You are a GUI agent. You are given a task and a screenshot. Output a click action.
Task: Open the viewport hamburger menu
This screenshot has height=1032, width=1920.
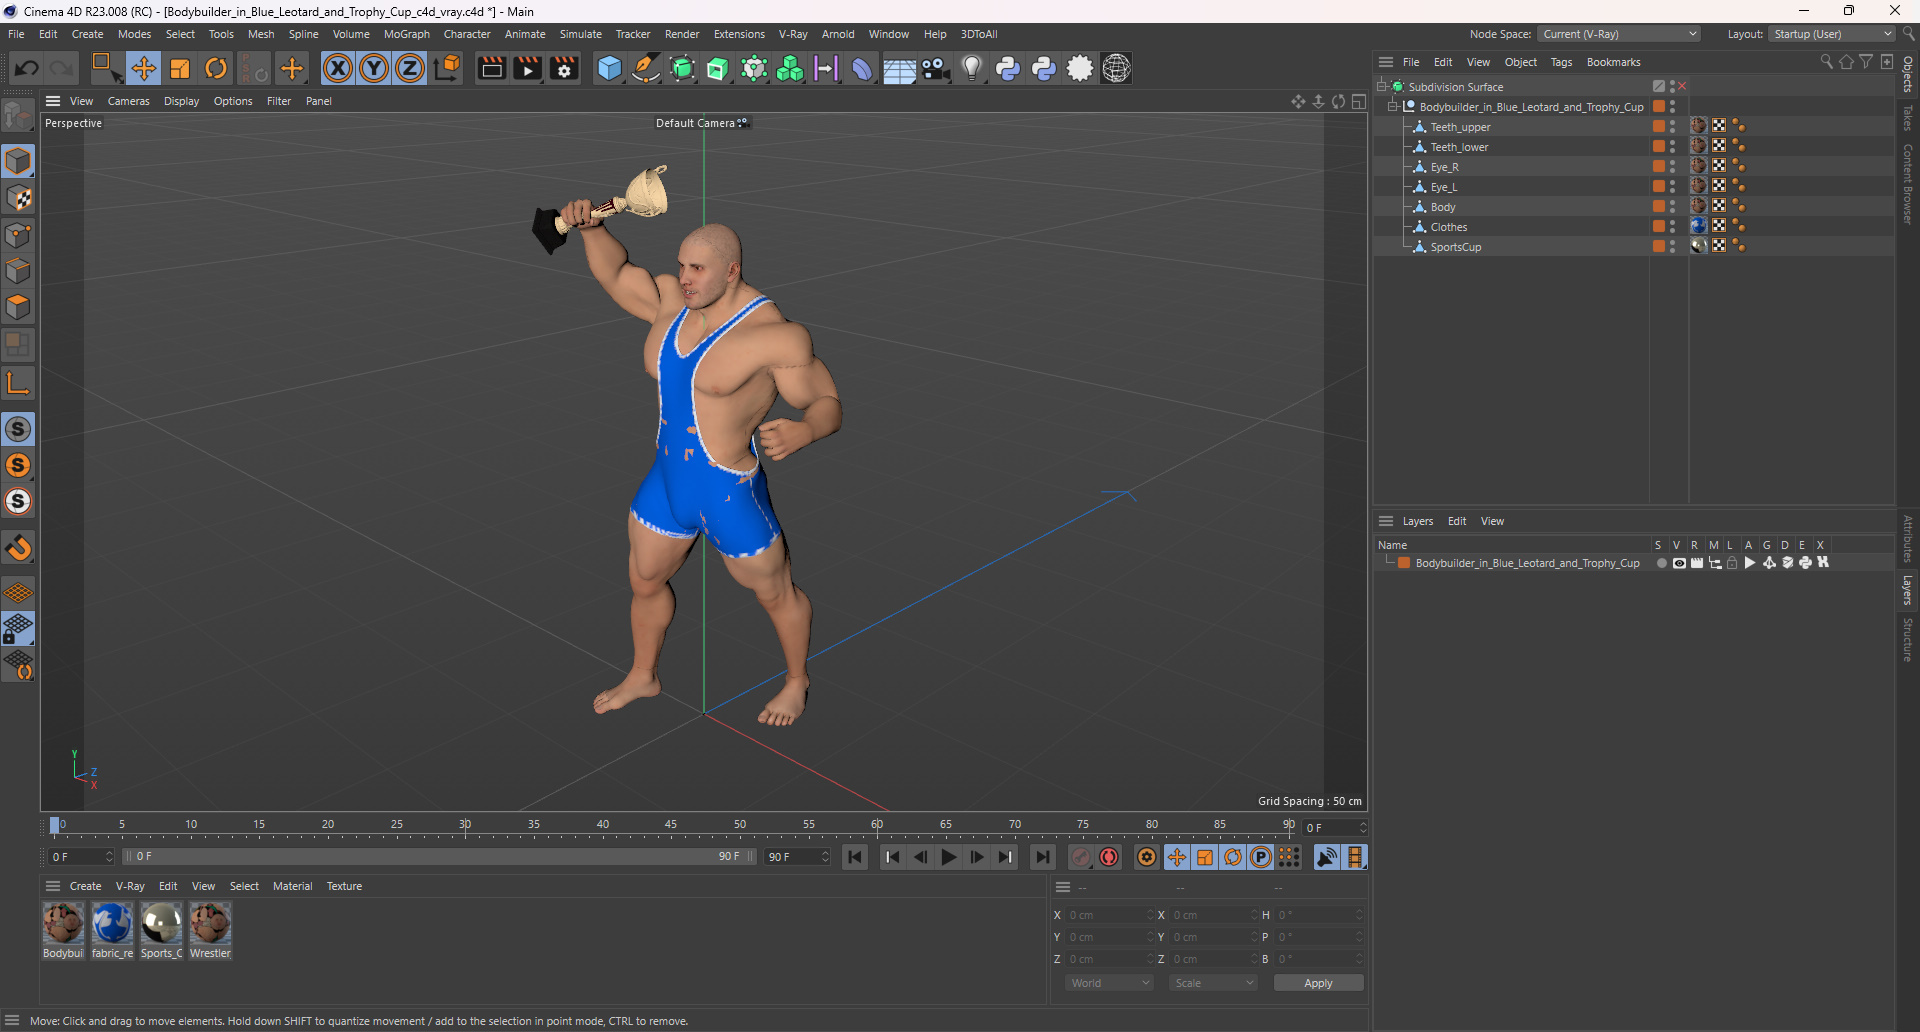pos(53,101)
